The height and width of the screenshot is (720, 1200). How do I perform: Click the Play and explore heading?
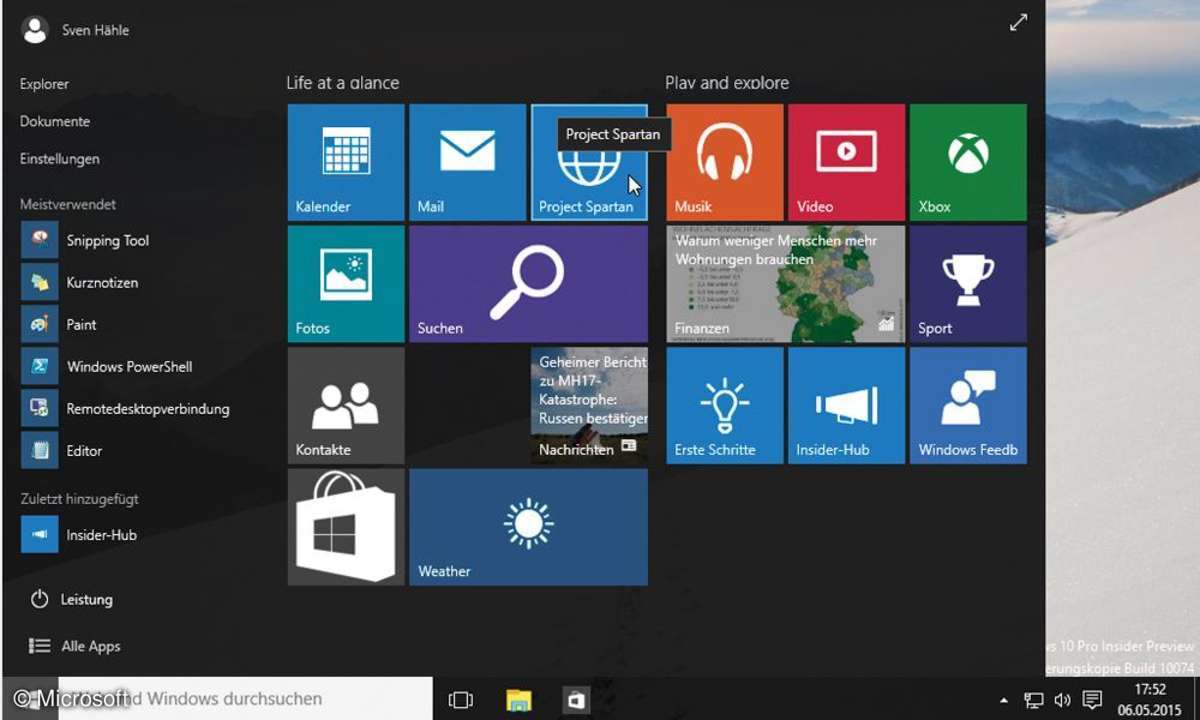pyautogui.click(x=727, y=83)
